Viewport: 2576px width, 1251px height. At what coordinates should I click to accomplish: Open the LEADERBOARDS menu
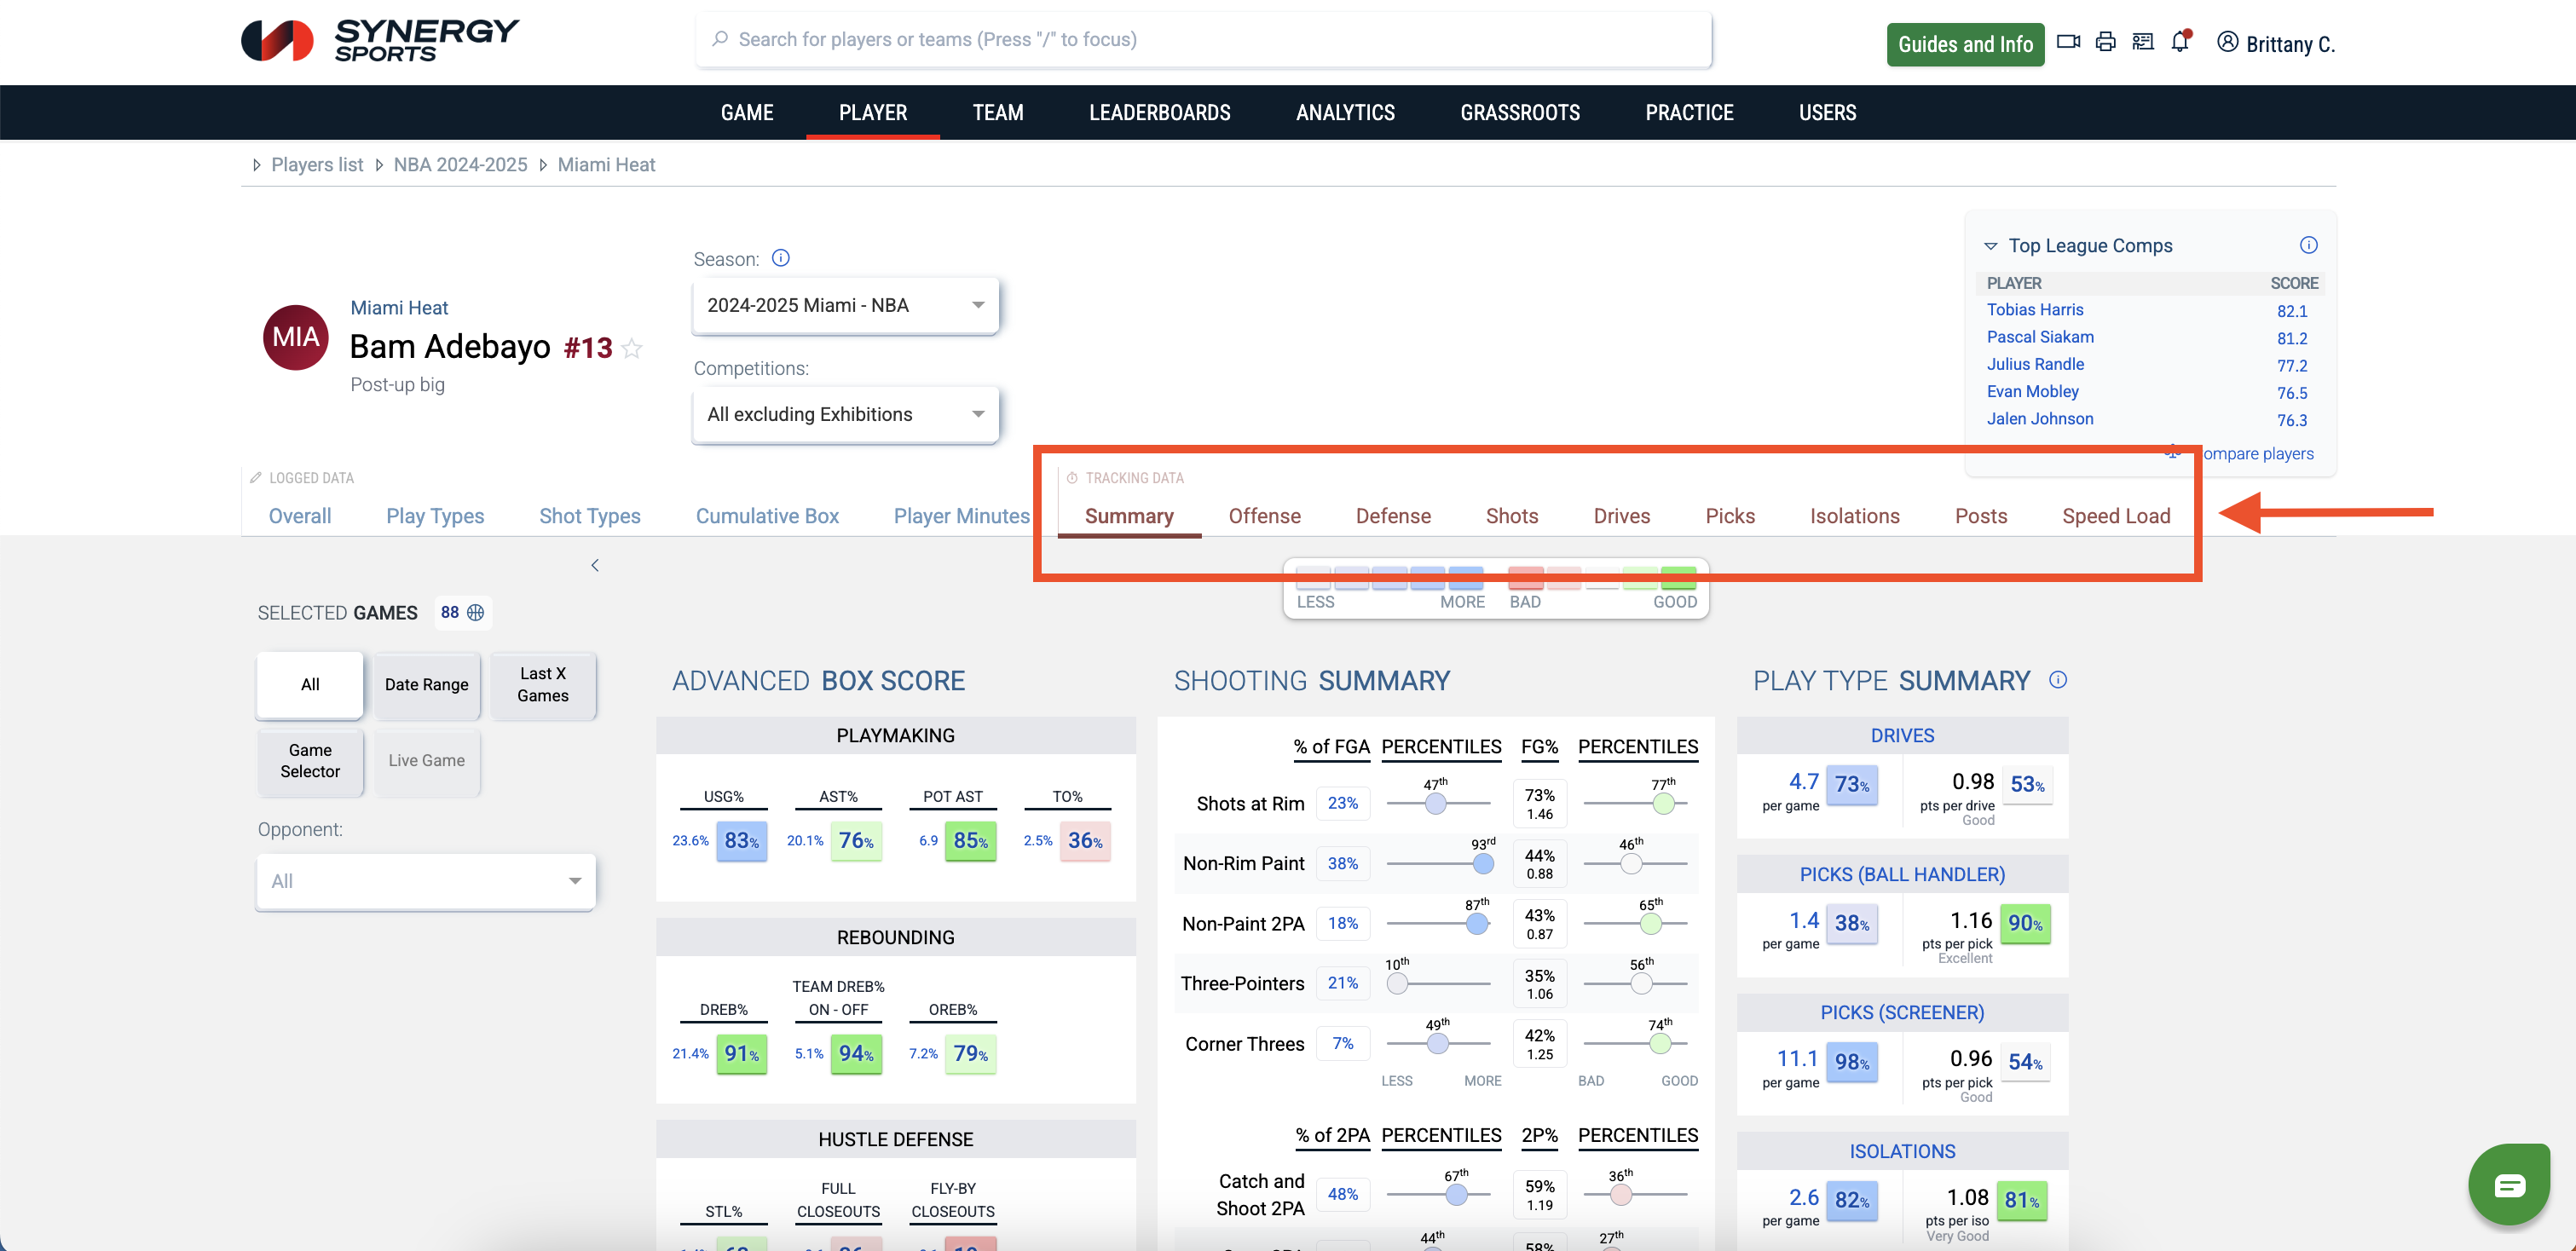coord(1159,113)
